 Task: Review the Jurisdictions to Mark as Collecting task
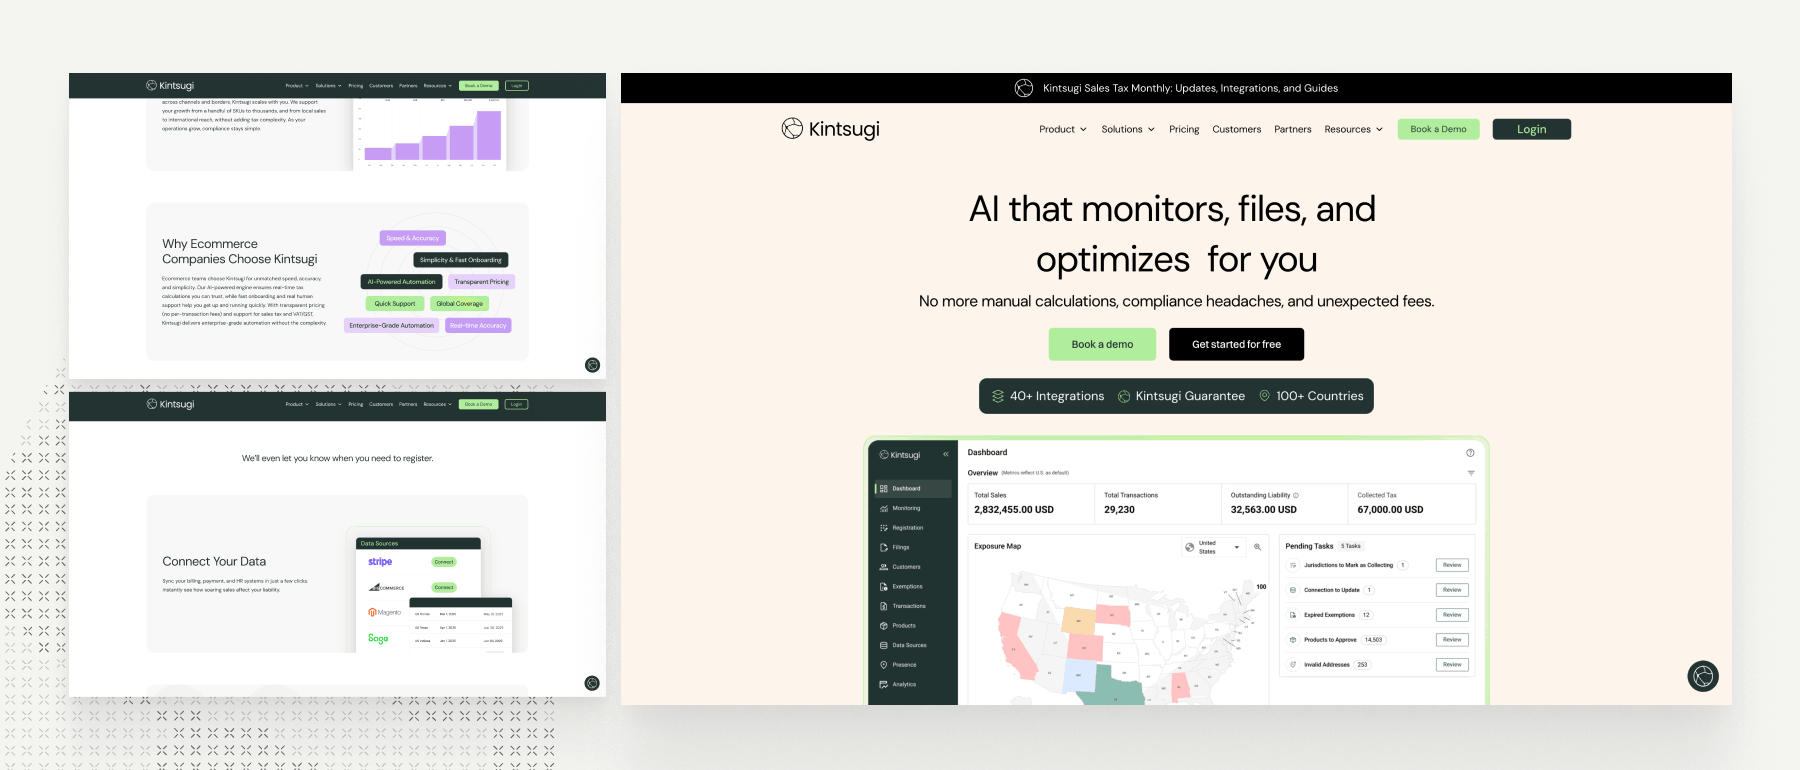pos(1452,565)
